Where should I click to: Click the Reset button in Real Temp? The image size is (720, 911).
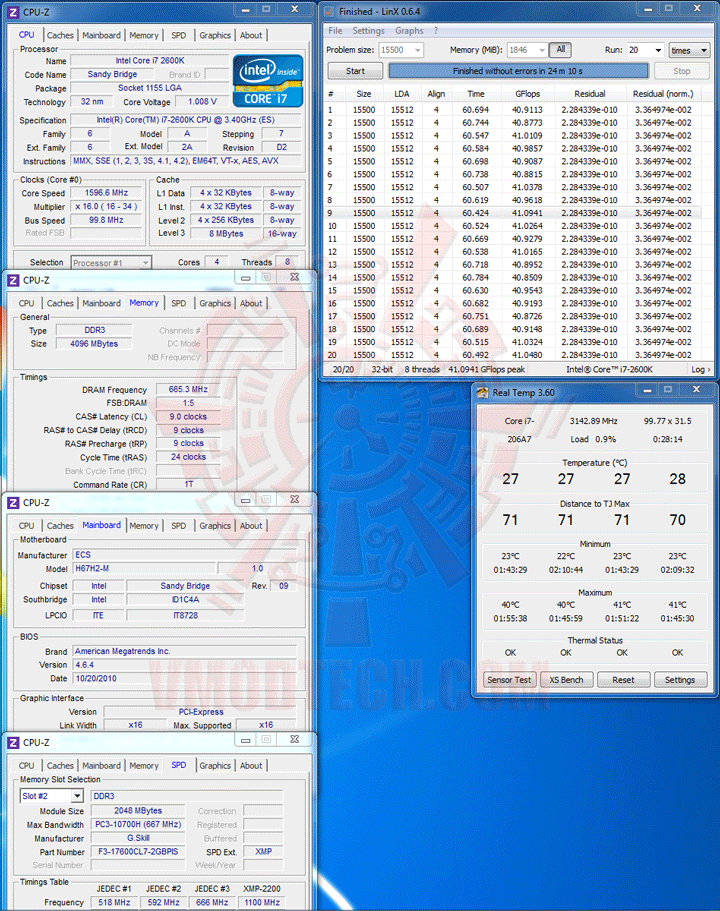click(624, 680)
